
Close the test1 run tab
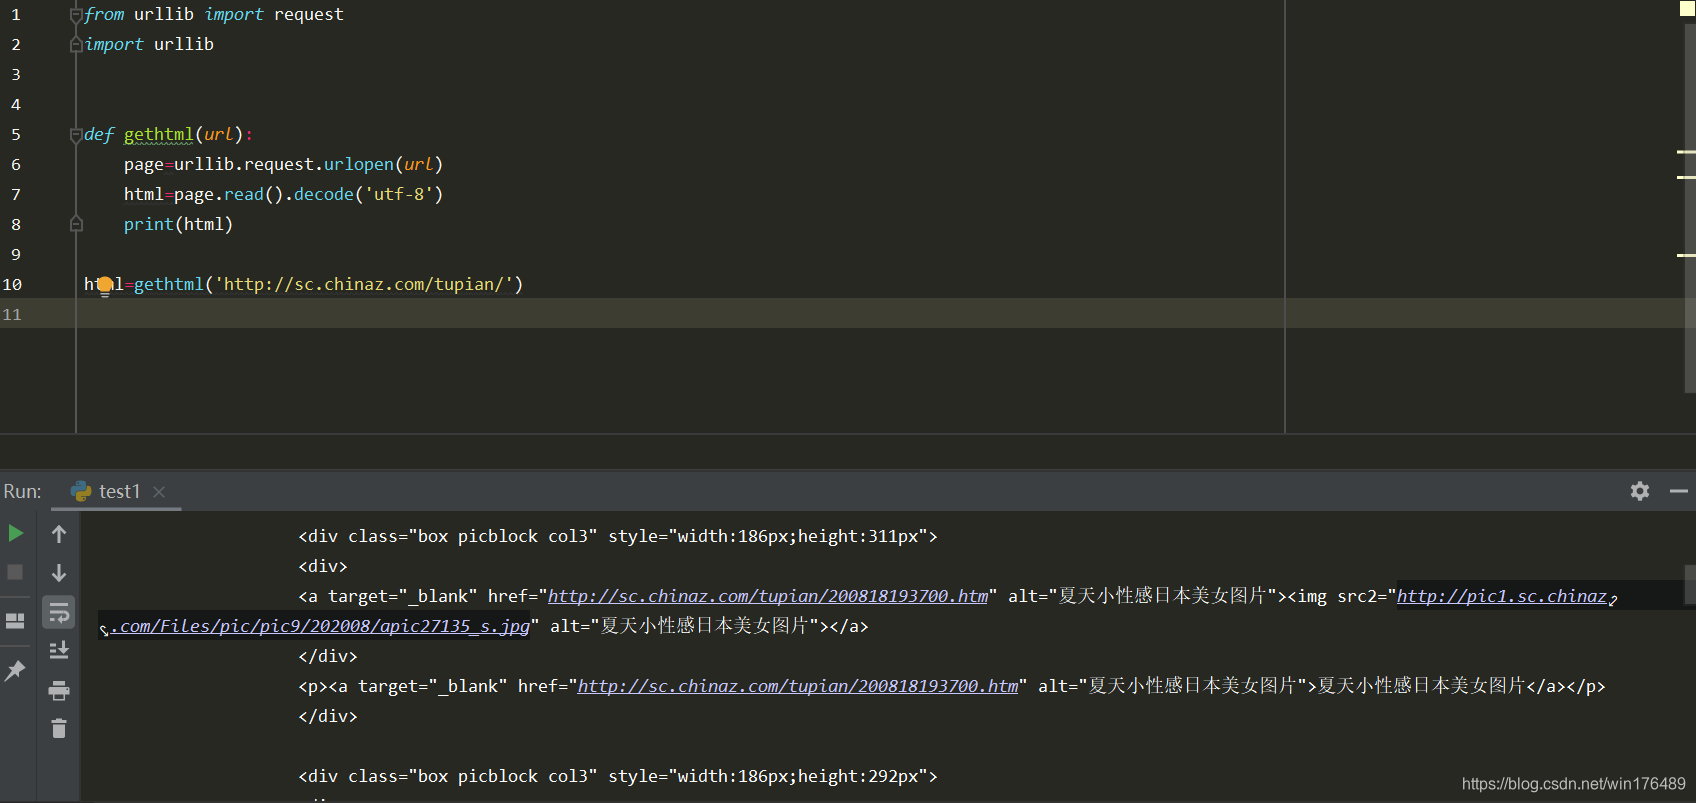coord(159,491)
